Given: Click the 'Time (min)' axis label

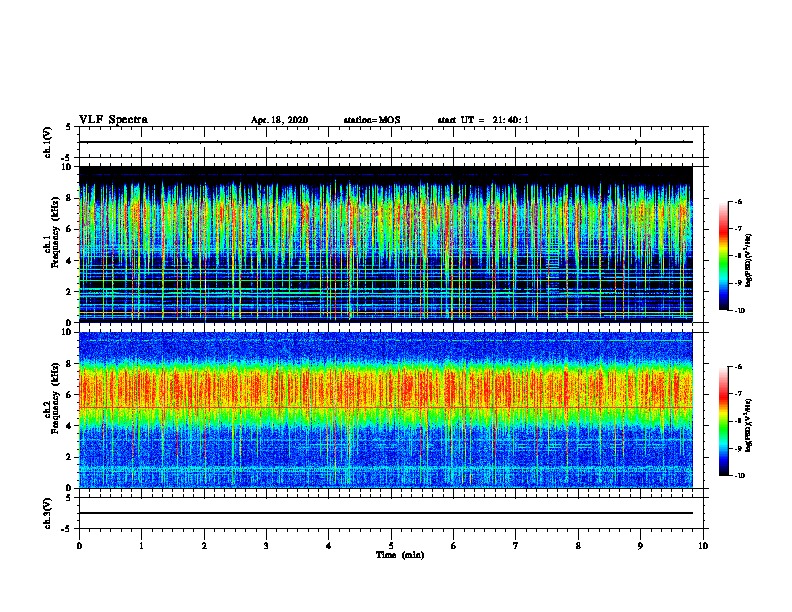Looking at the screenshot, I should [x=400, y=555].
